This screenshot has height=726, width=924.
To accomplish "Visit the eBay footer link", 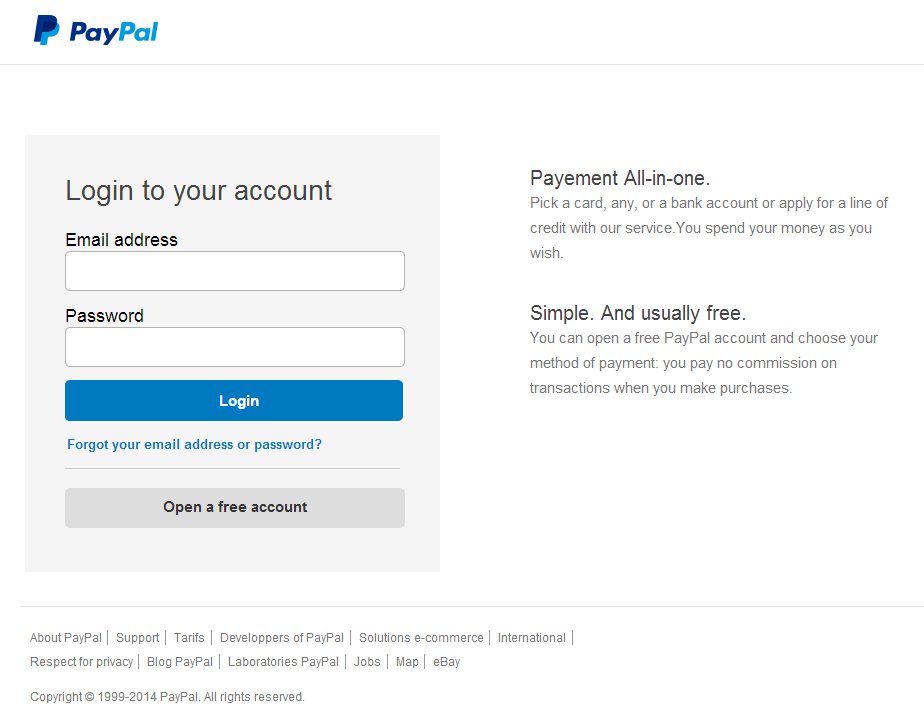I will coord(447,662).
